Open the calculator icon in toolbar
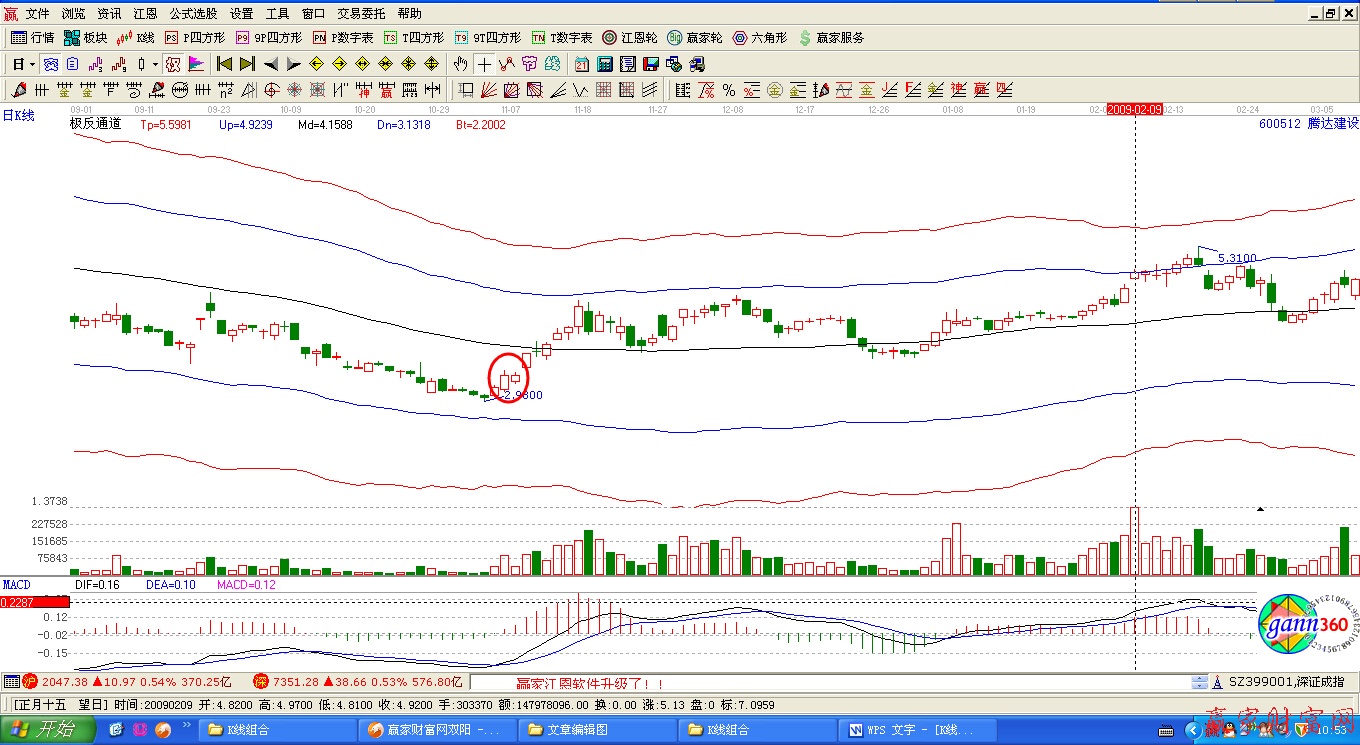 pos(604,64)
